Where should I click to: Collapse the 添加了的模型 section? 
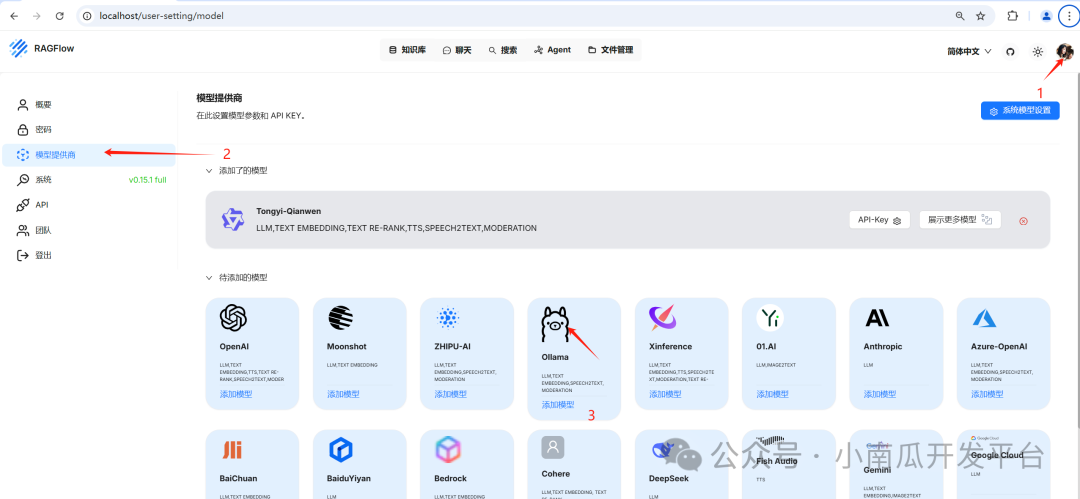(x=209, y=170)
